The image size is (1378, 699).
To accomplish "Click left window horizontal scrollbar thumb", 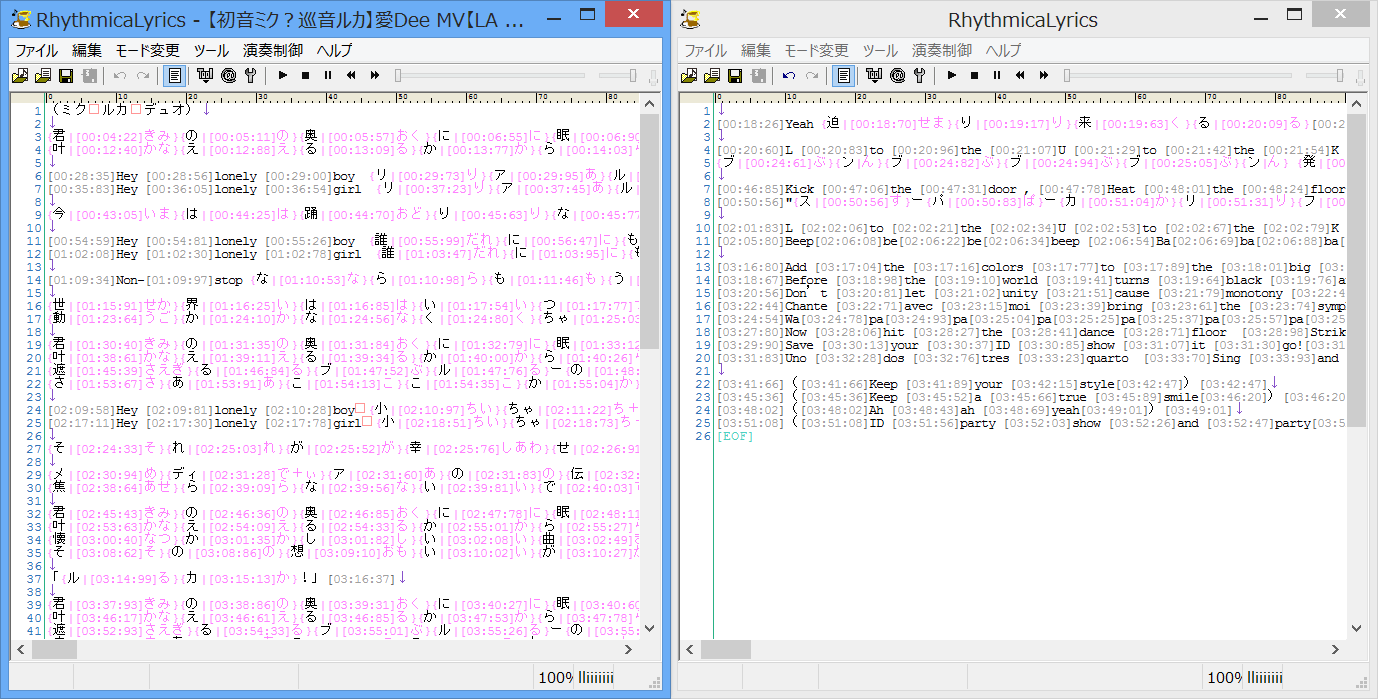I will 57,649.
